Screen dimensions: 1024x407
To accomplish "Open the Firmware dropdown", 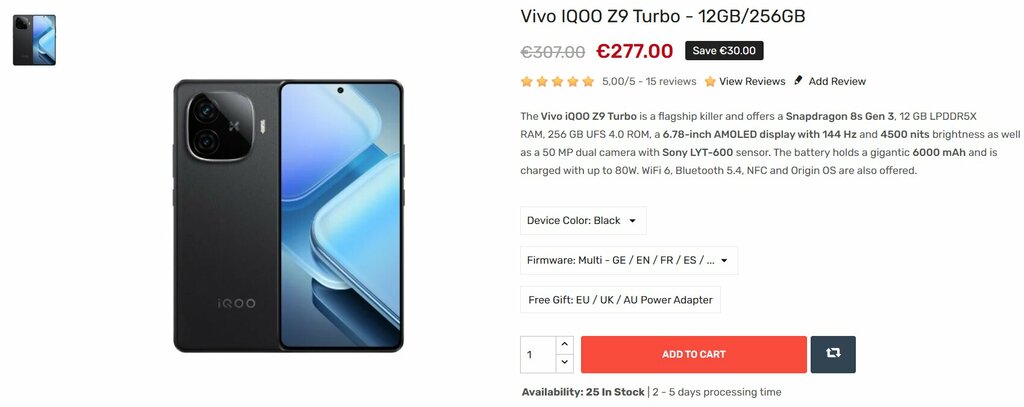I will coord(629,260).
